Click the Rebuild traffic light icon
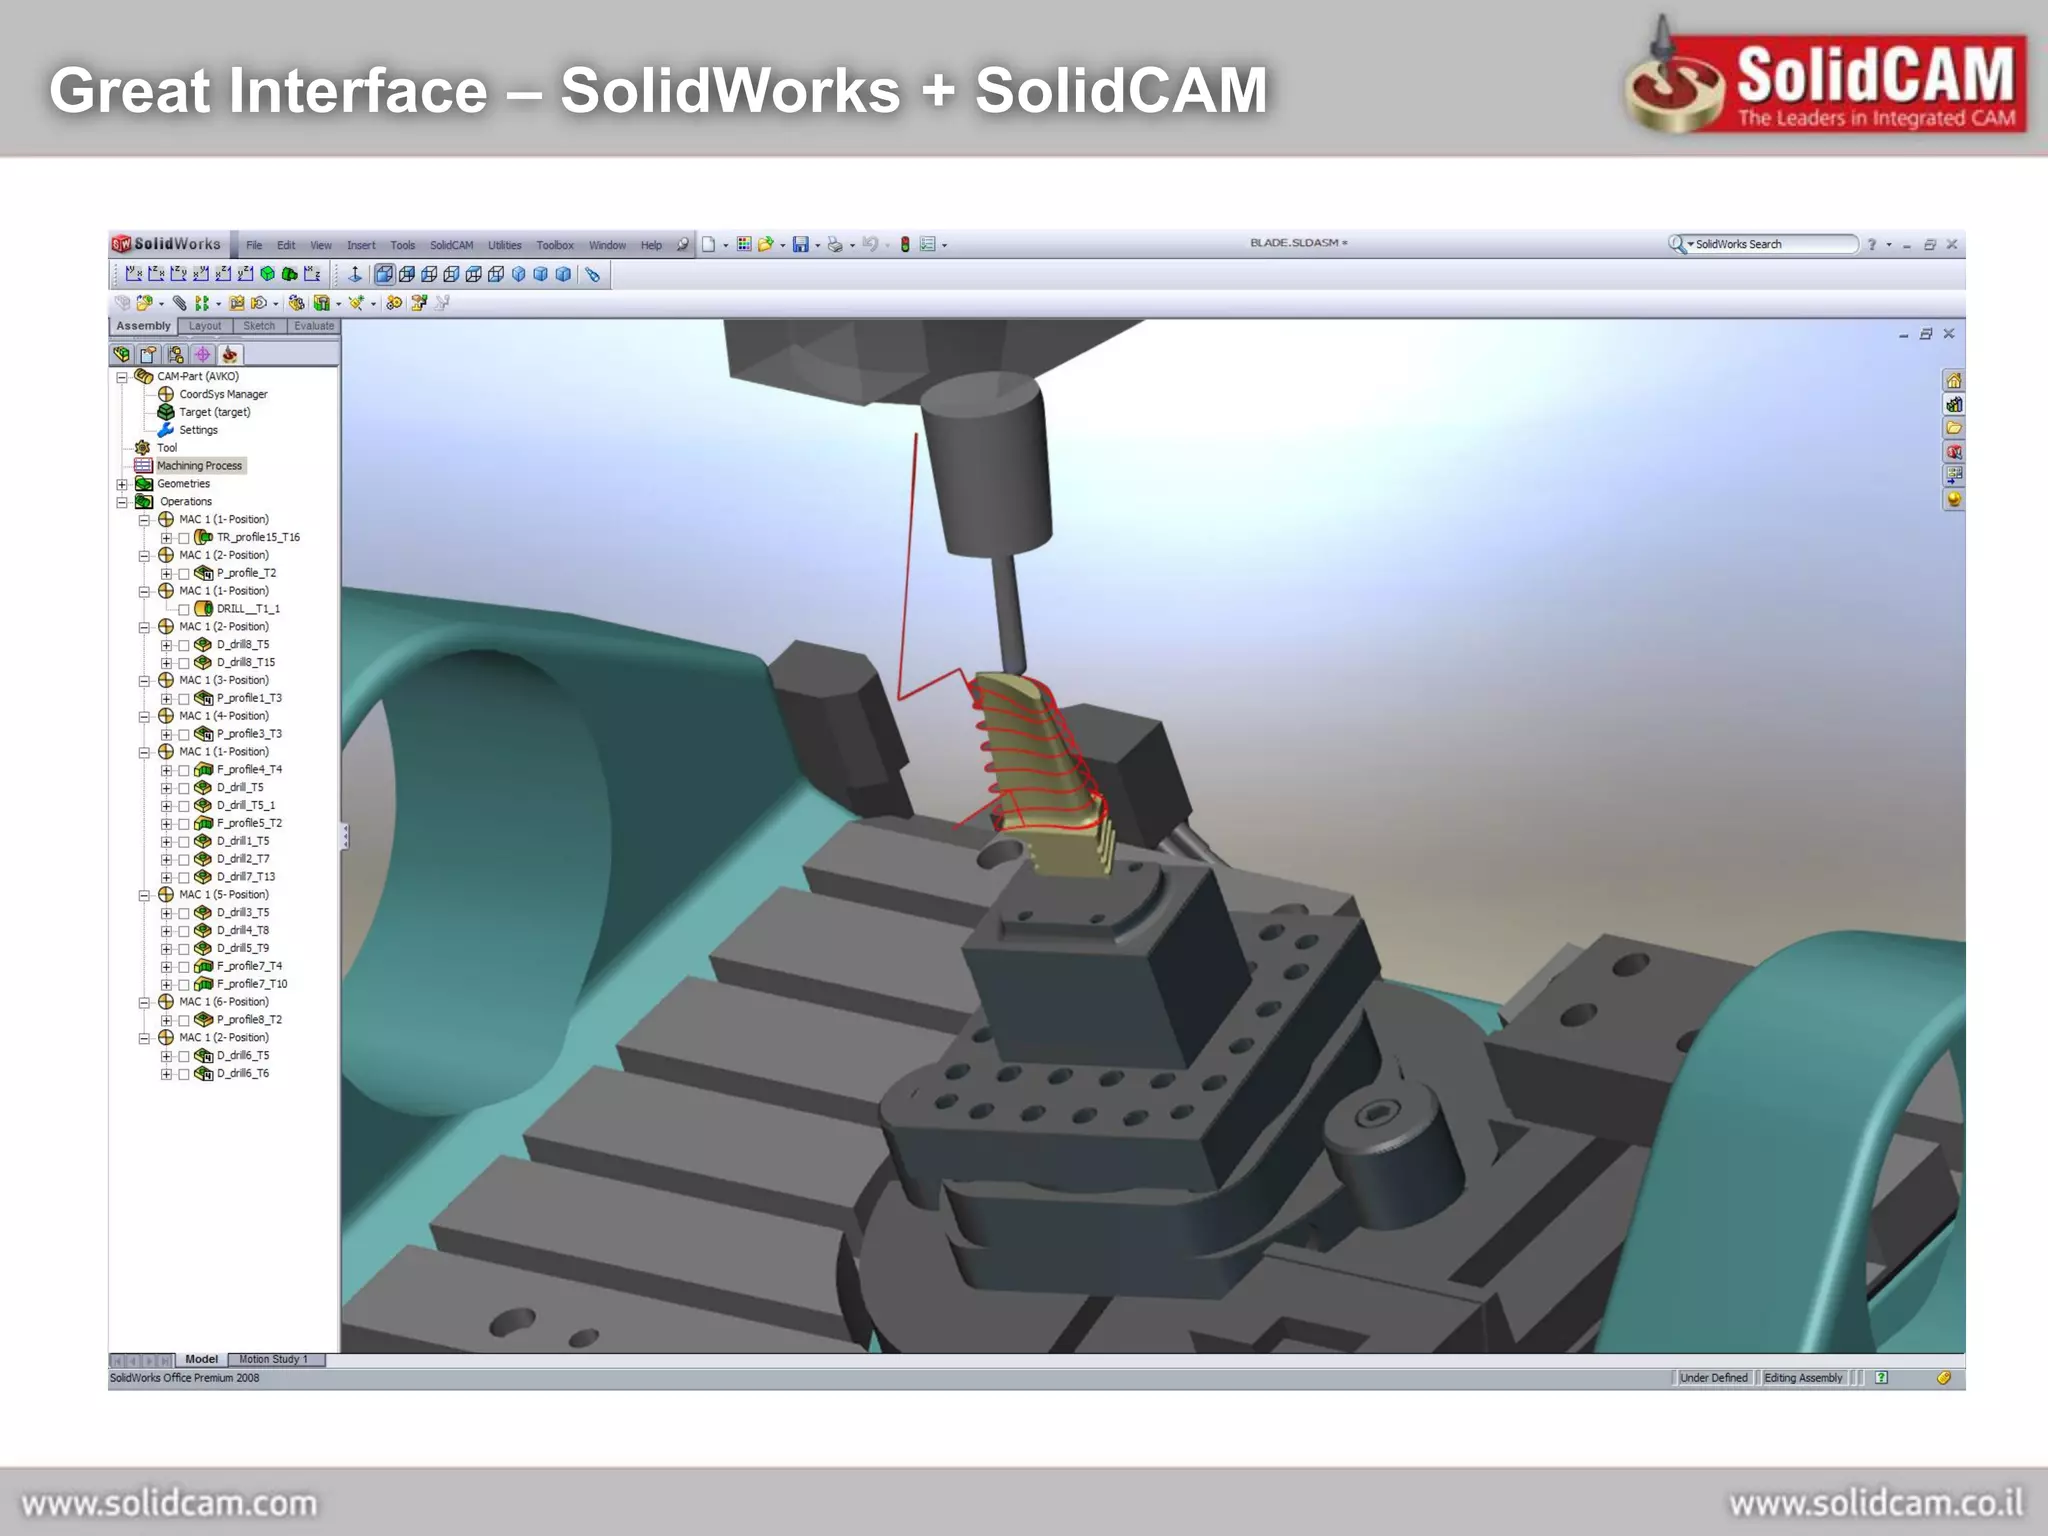This screenshot has height=1536, width=2048. (905, 244)
